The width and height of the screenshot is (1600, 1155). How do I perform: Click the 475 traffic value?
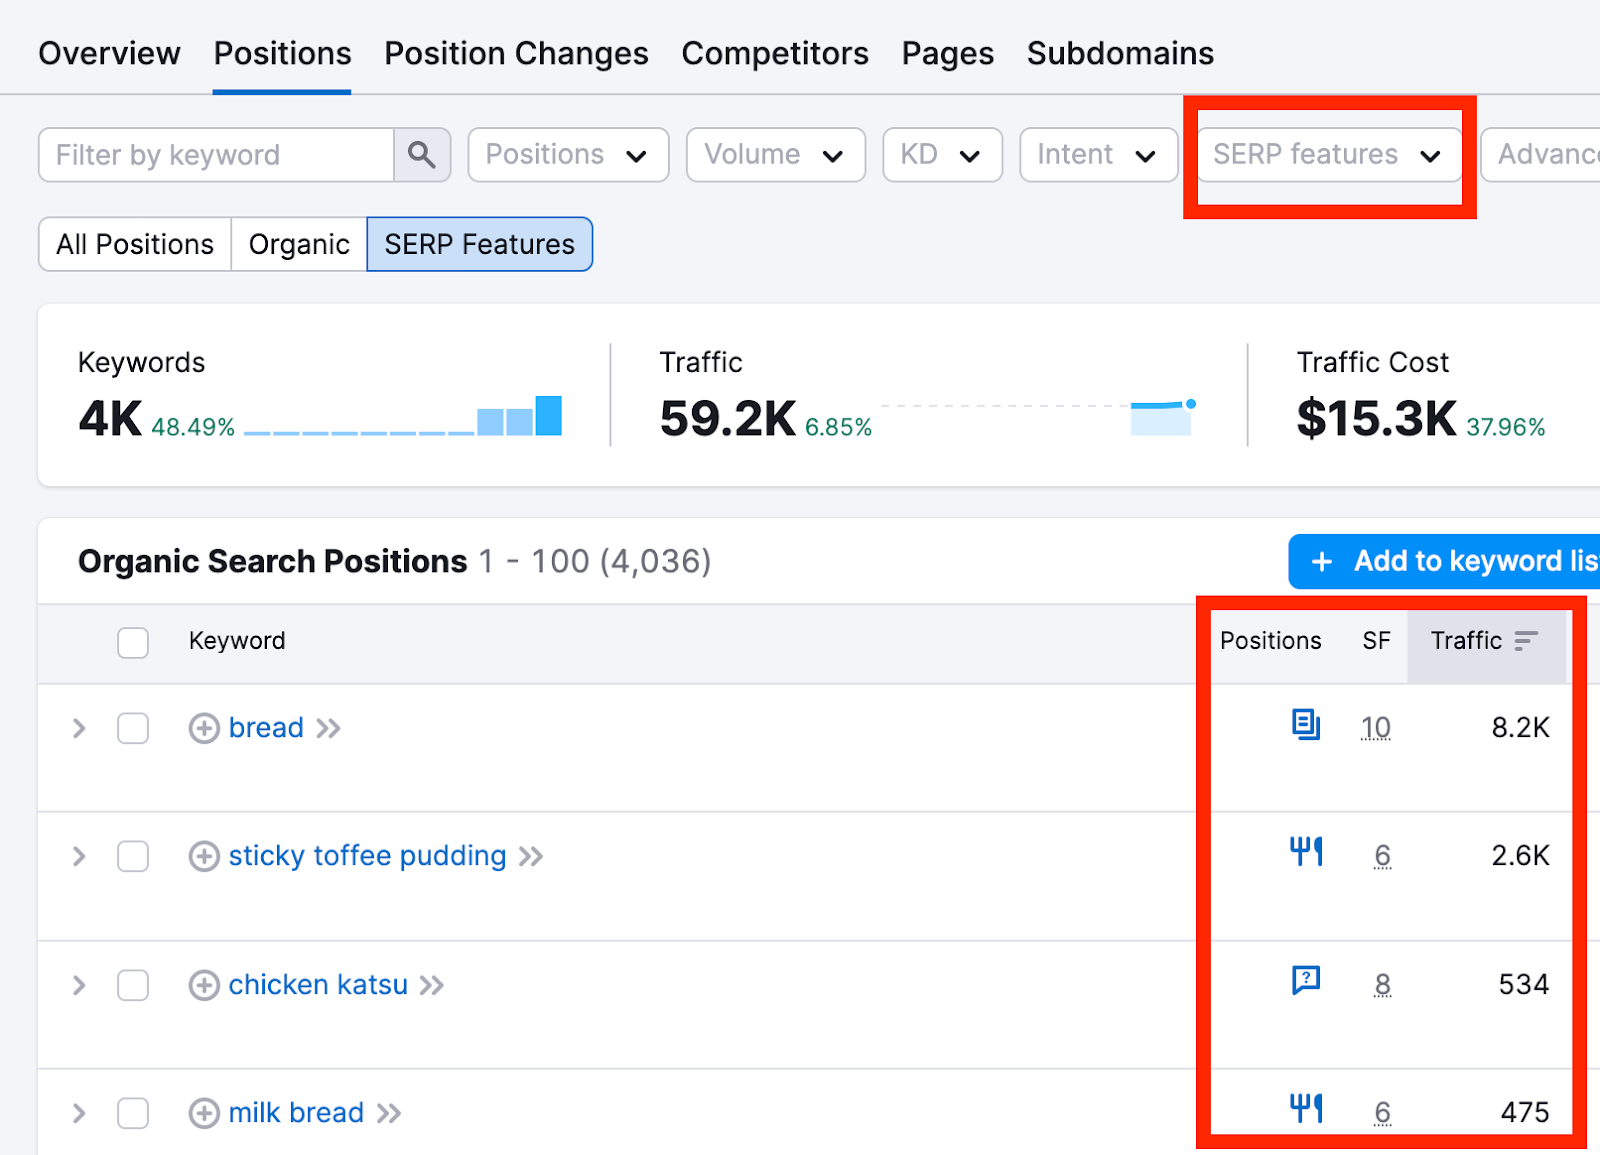1525,1113
